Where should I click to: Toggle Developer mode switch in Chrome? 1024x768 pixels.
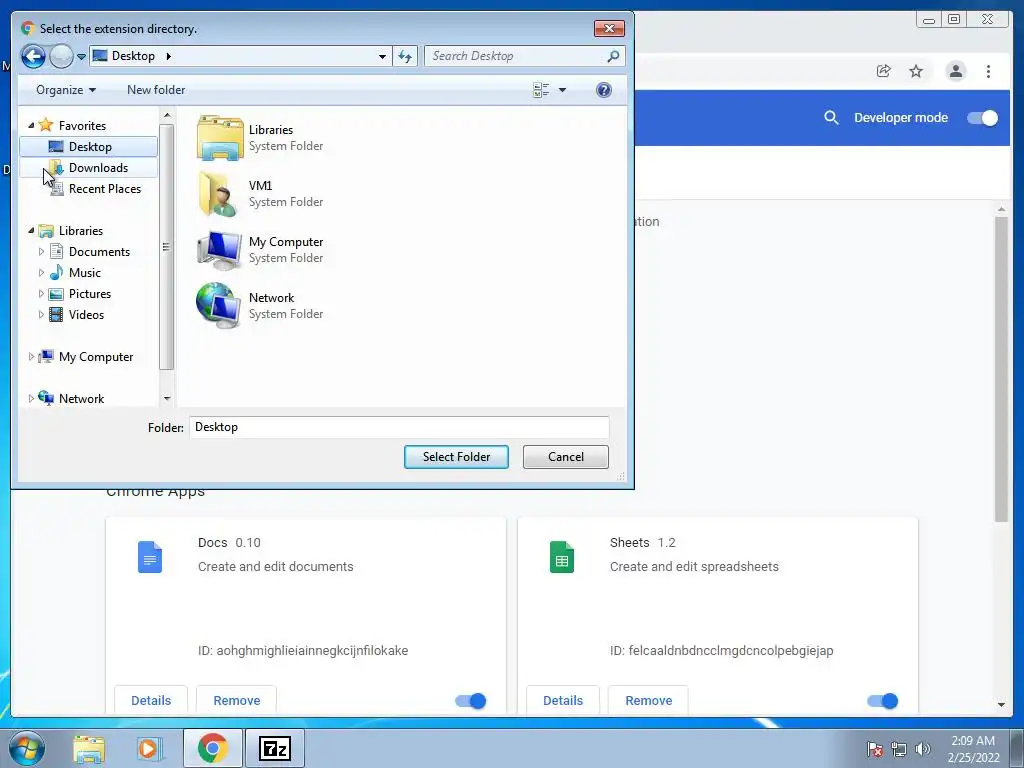pos(982,118)
